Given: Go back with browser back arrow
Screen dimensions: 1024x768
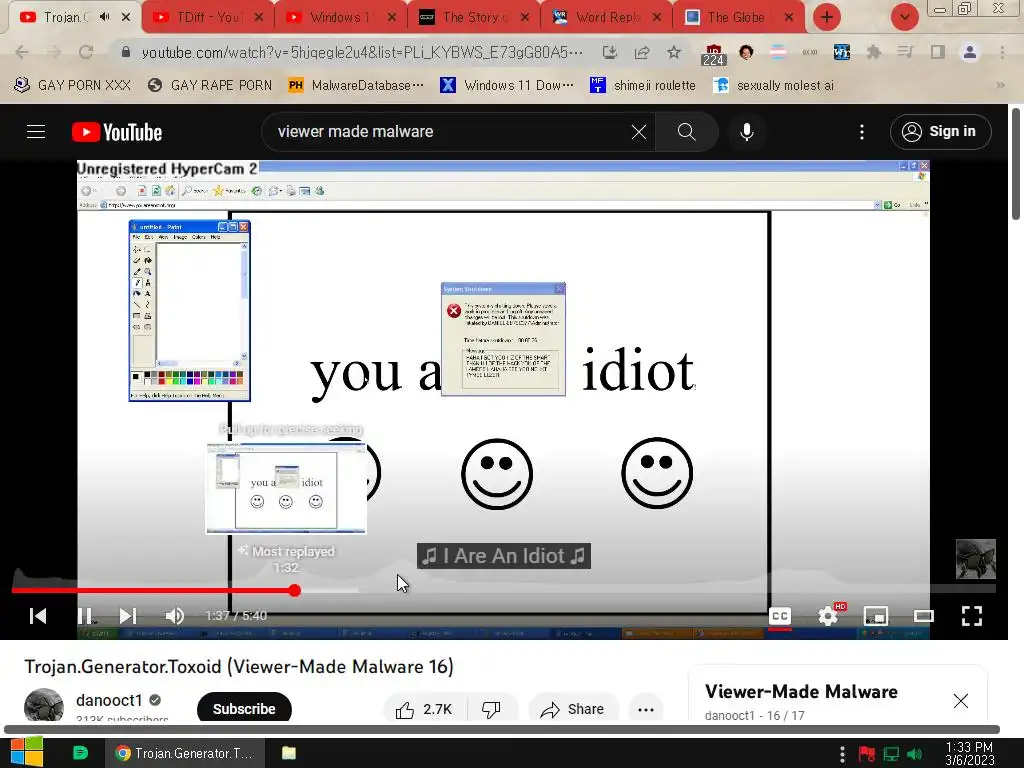Looking at the screenshot, I should 22,52.
